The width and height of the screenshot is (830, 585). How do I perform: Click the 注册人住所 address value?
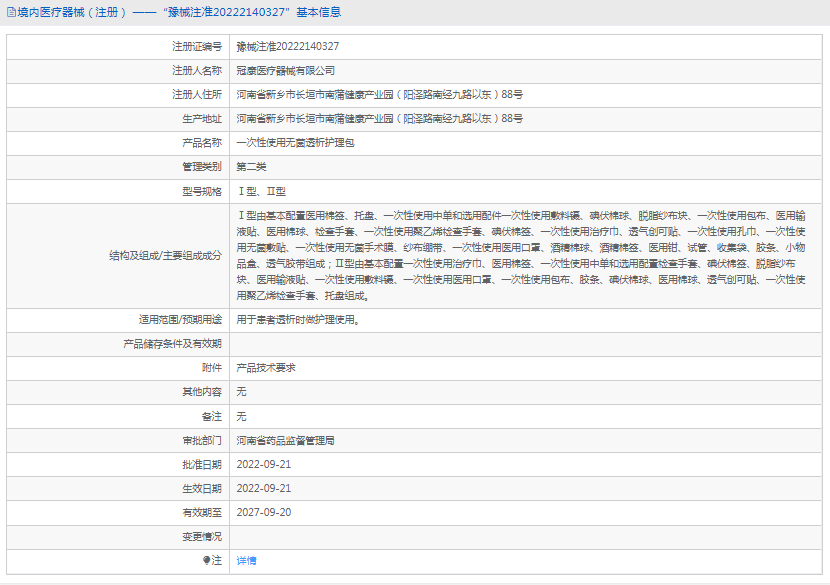(380, 95)
